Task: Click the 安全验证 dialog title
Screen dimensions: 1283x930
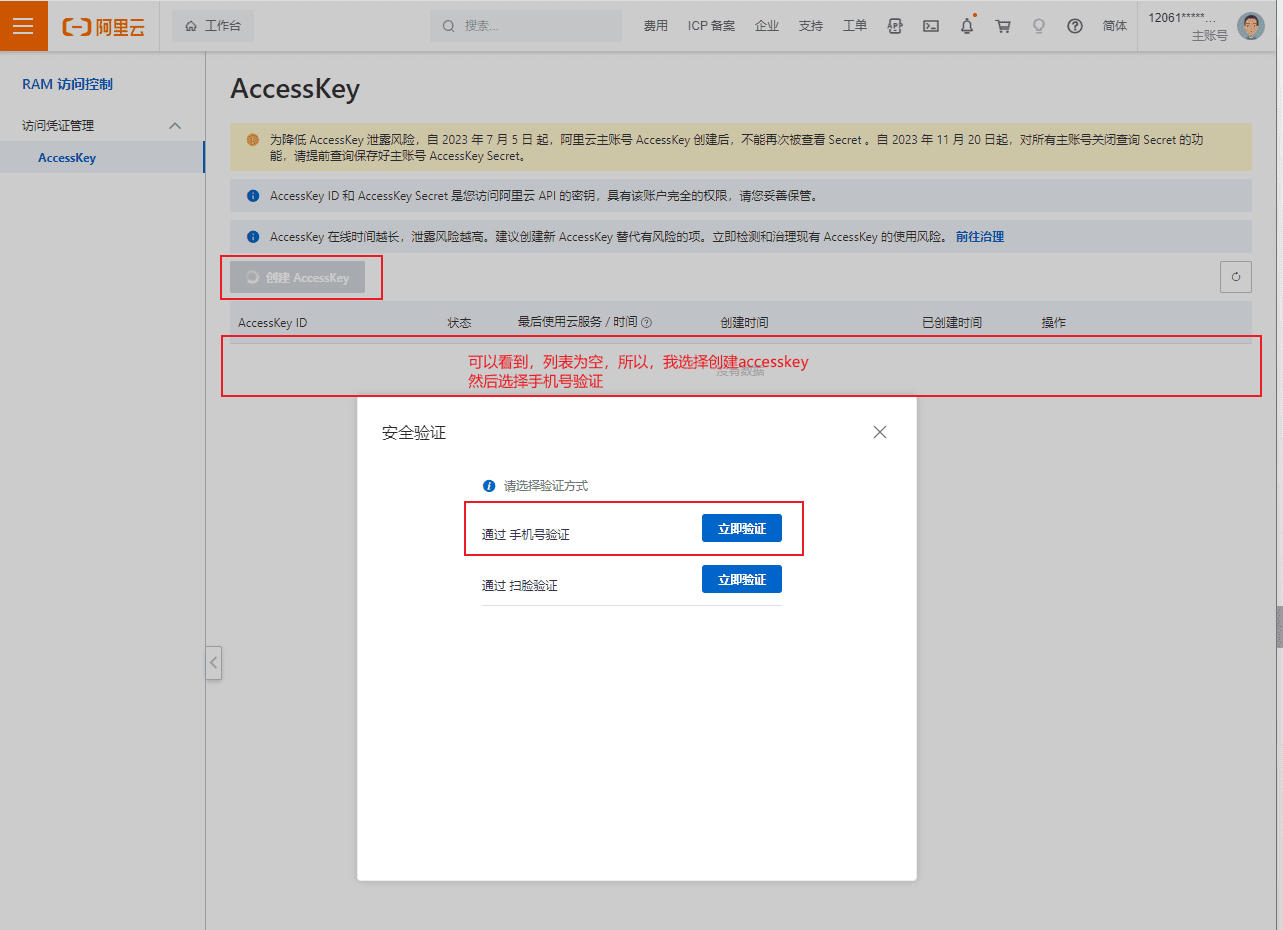Action: pos(414,433)
